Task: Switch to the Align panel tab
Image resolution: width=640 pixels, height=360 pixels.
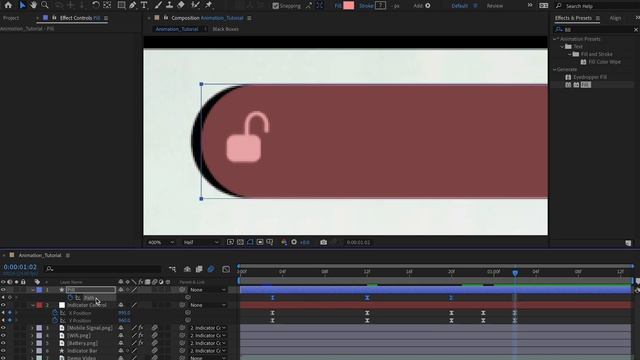Action: pos(615,18)
